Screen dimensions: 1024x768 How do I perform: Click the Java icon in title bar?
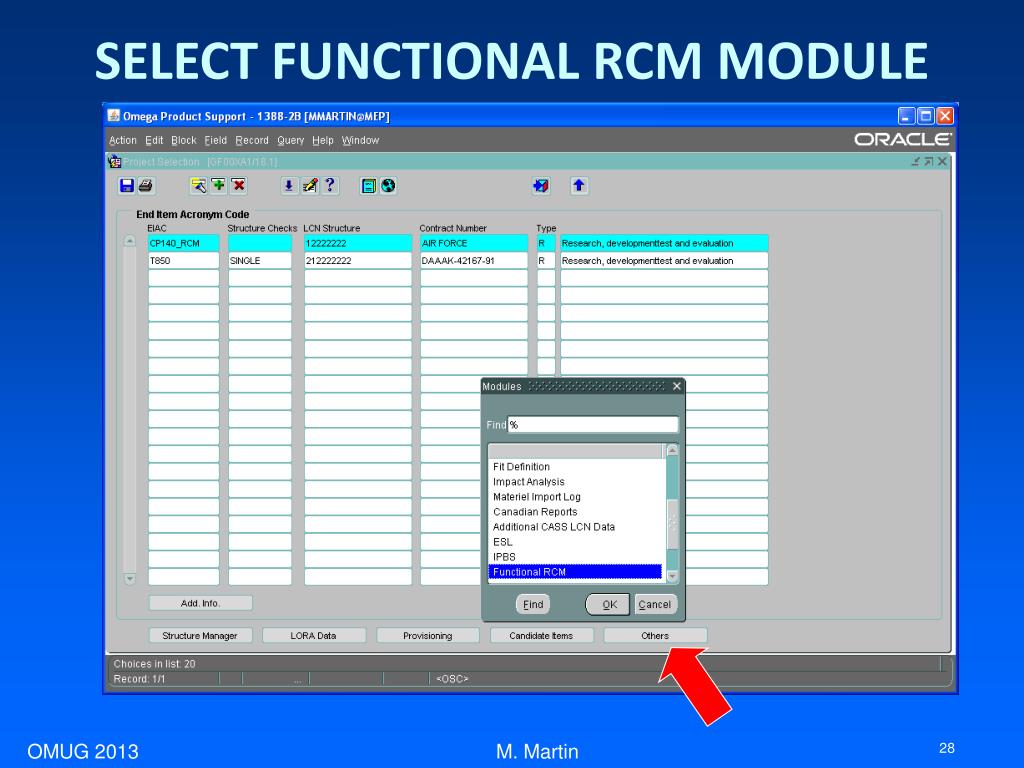coord(114,116)
